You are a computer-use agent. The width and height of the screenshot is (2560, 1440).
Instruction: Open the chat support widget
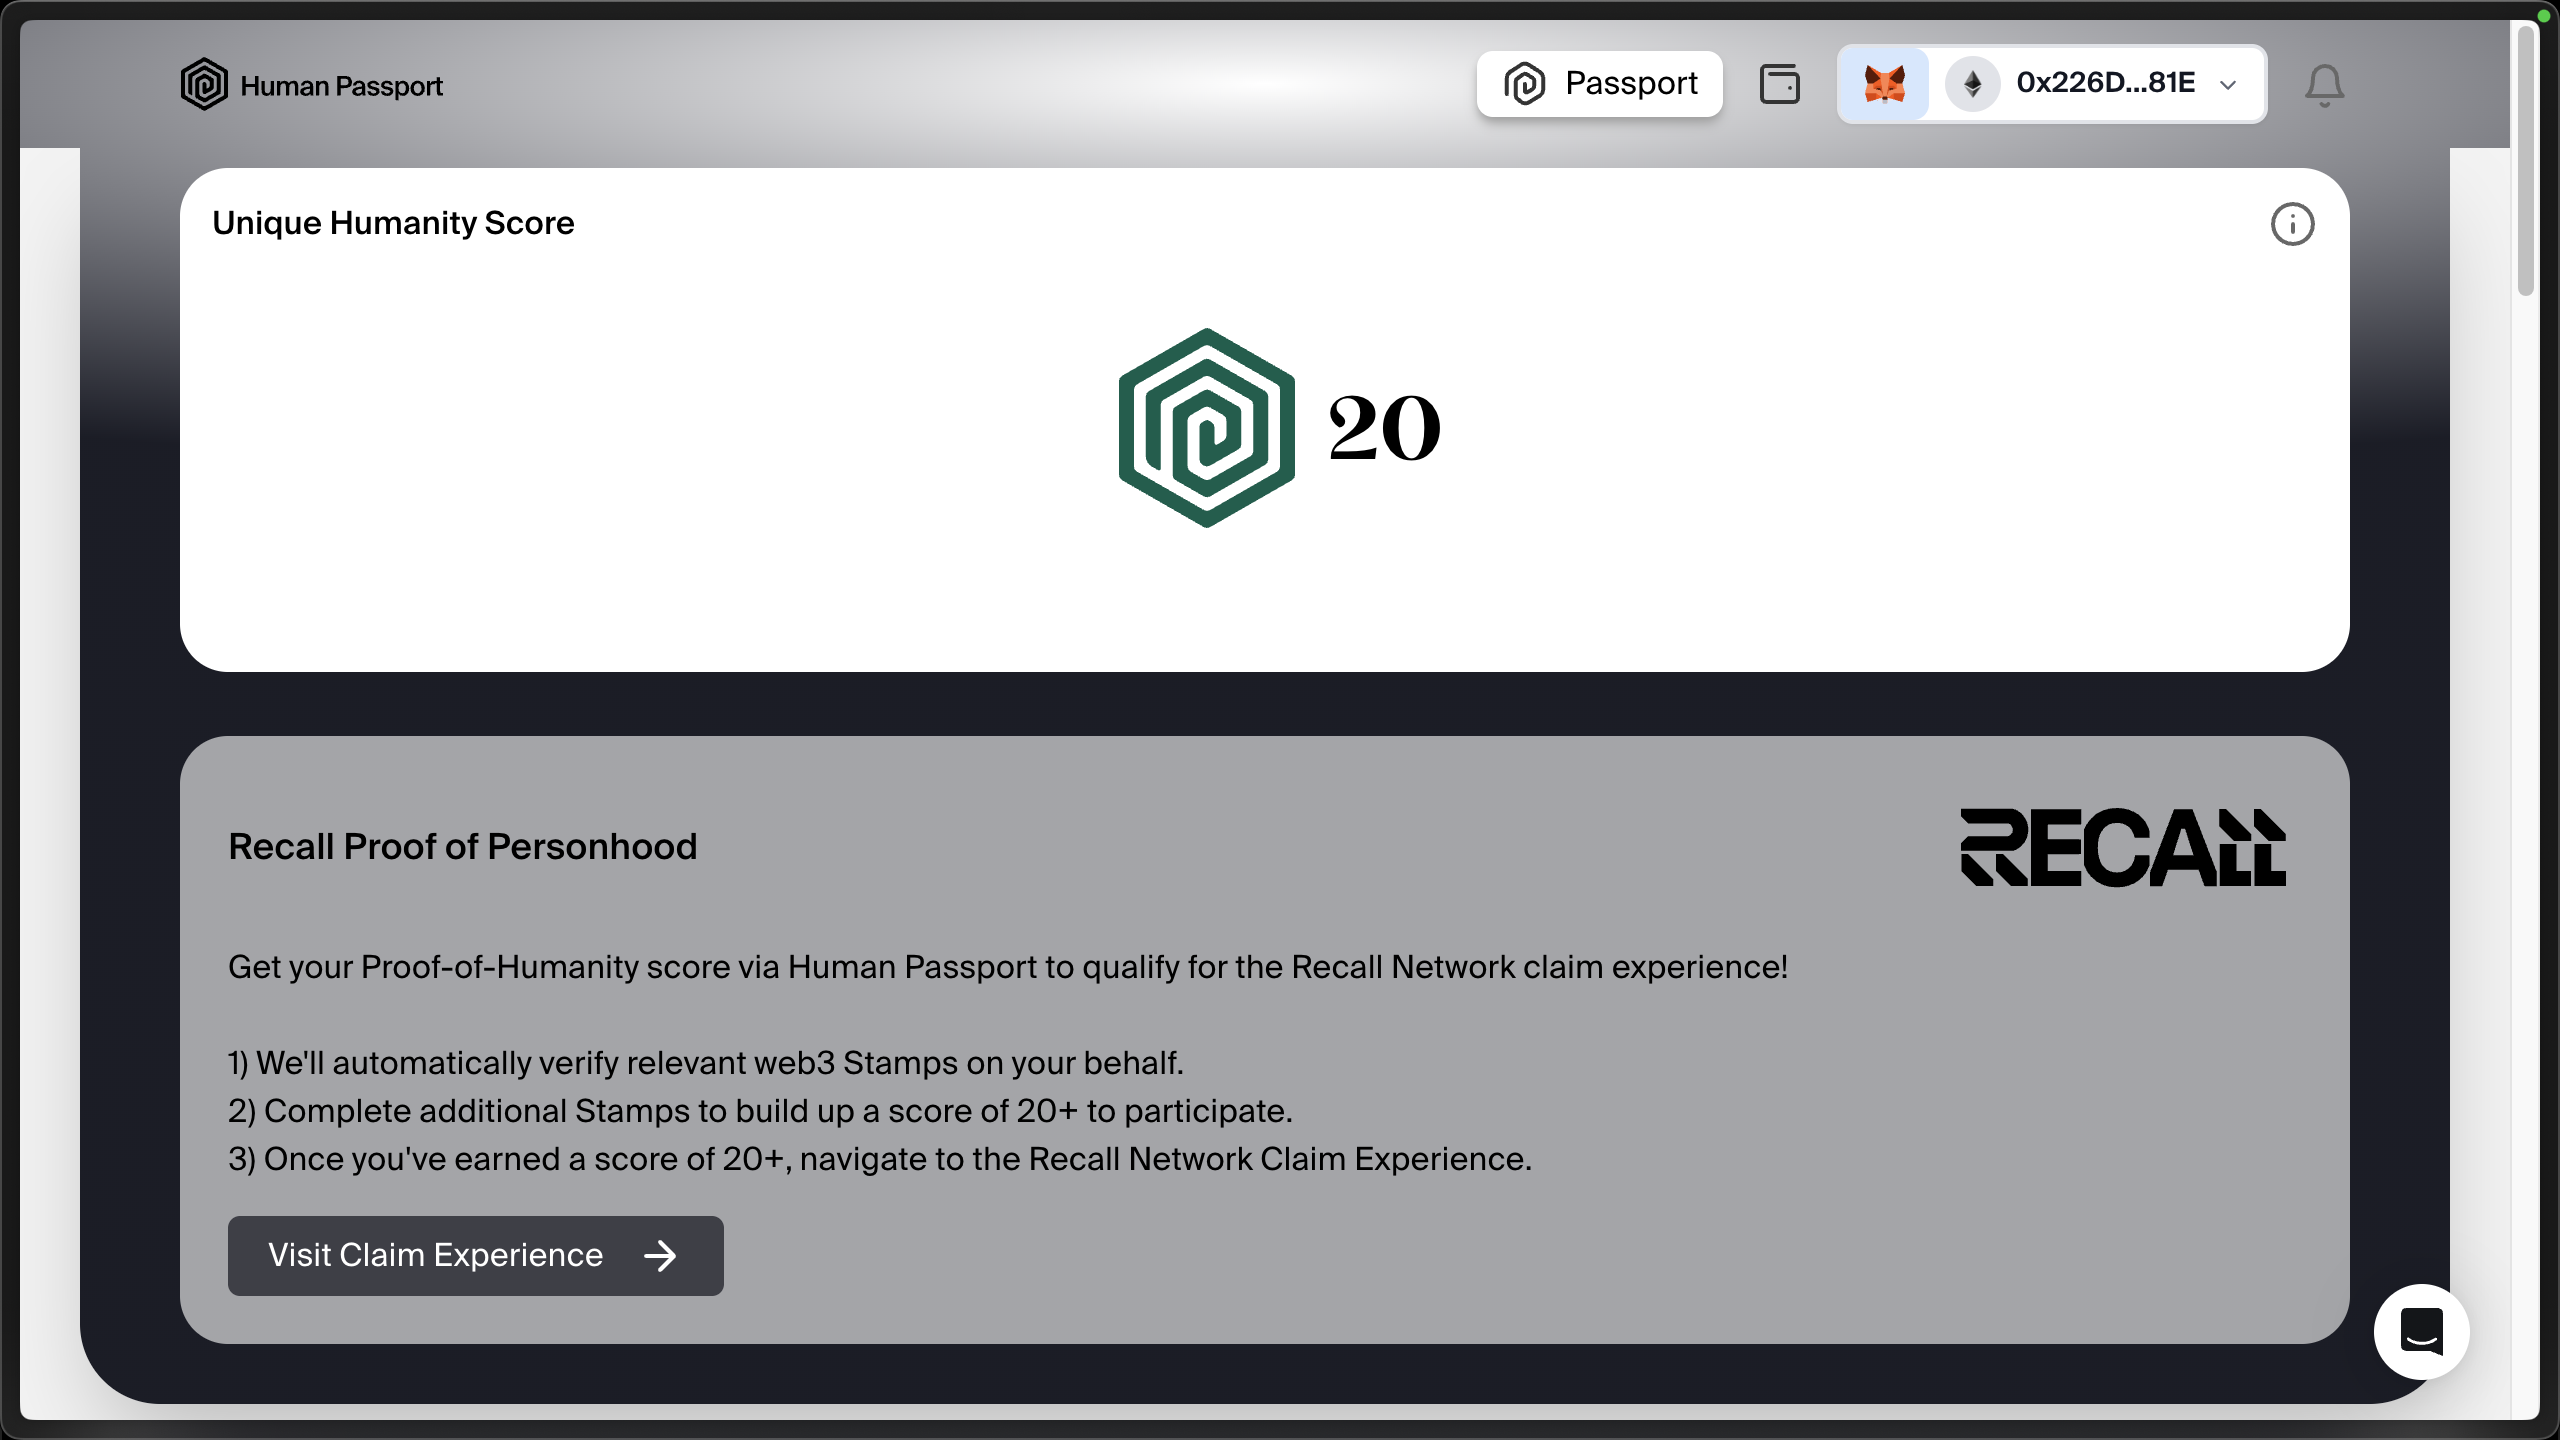(2421, 1331)
